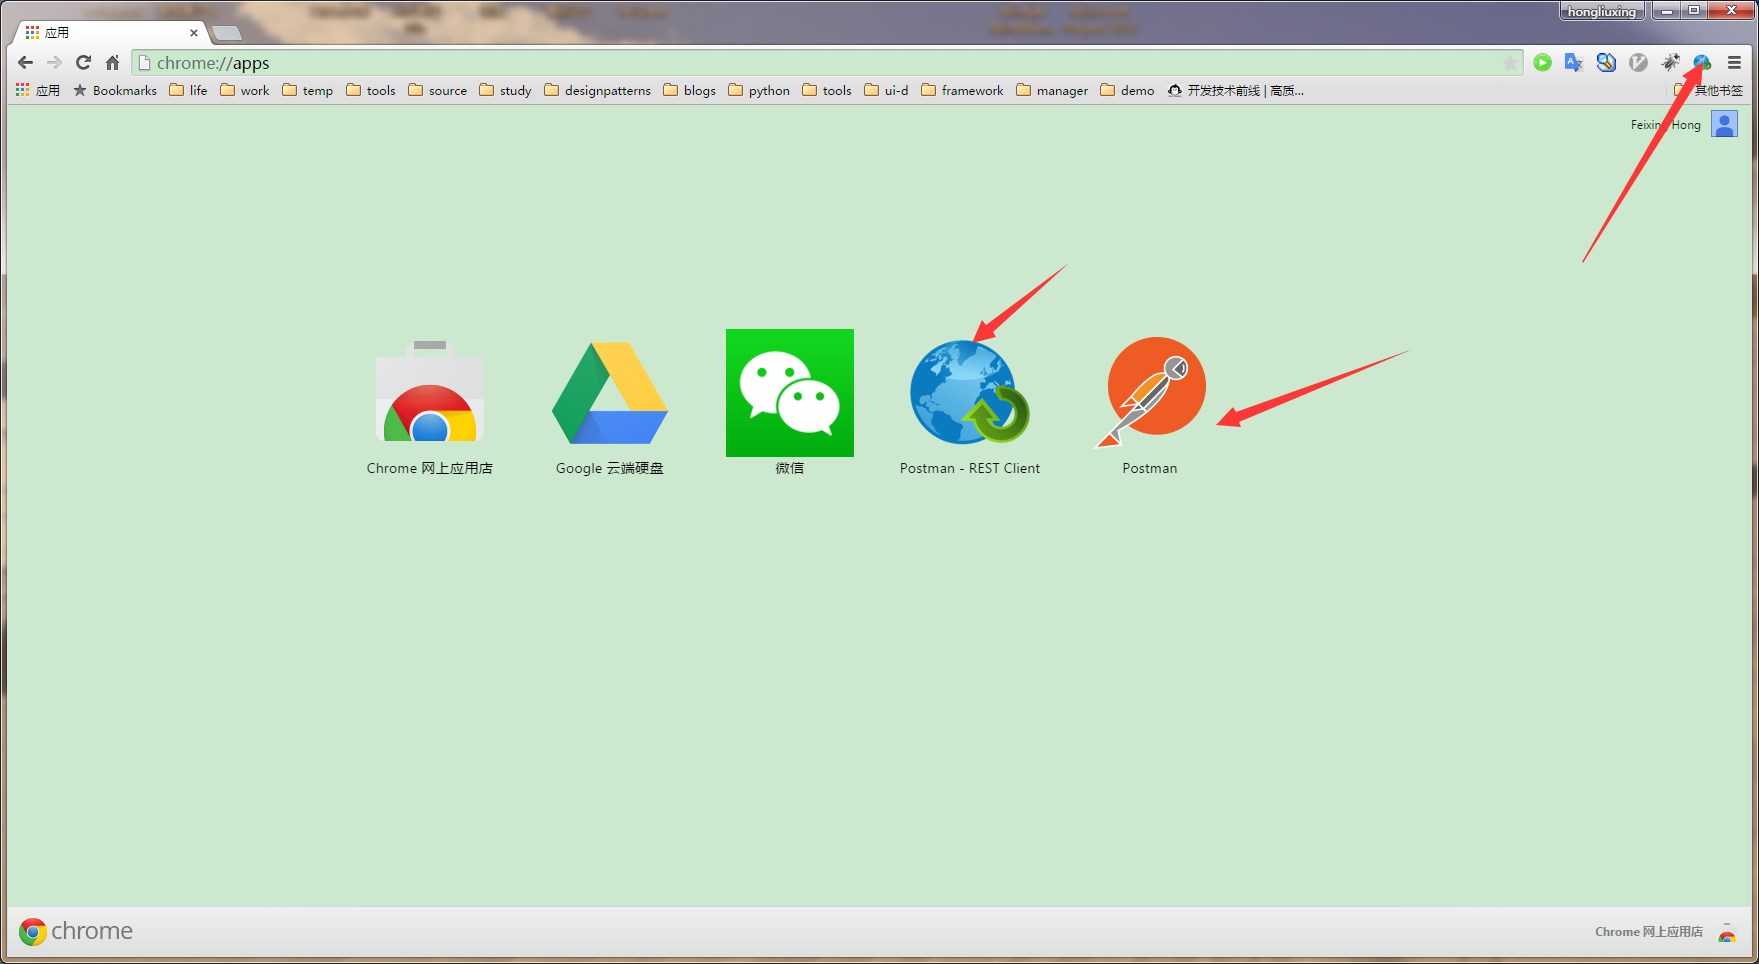1759x964 pixels.
Task: Select the 应用 browser tab
Action: point(110,33)
